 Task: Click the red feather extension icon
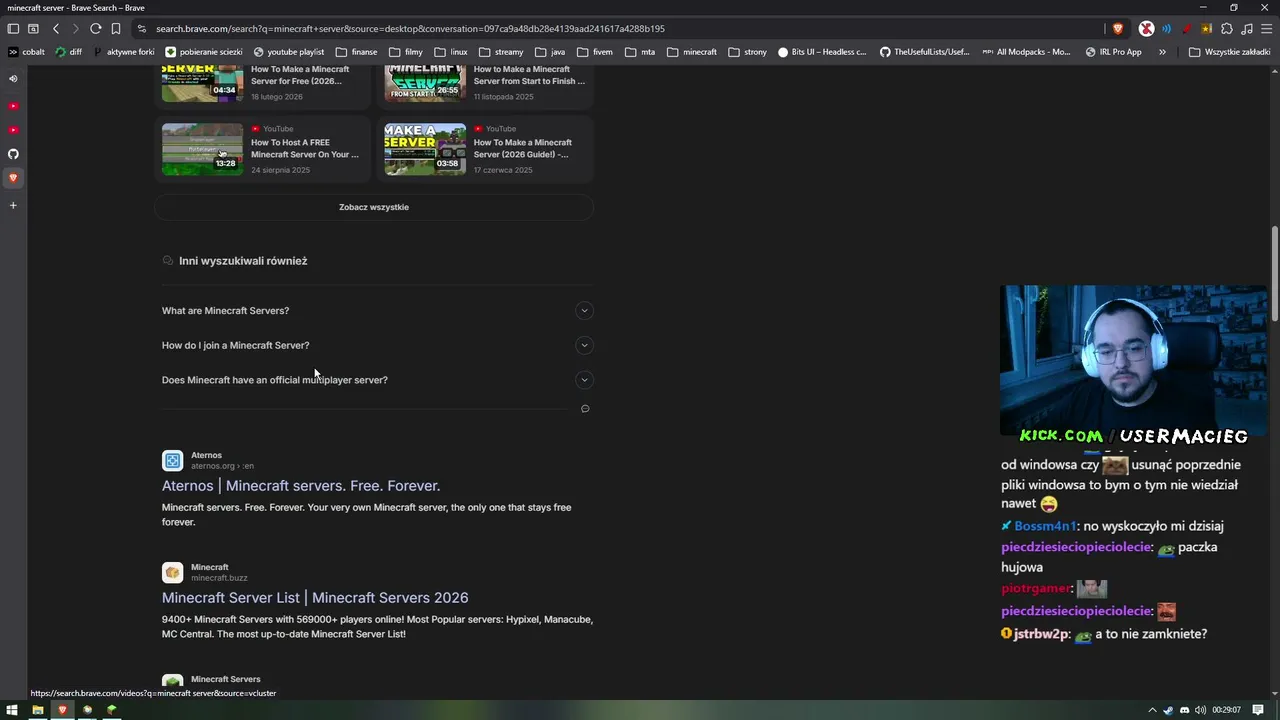[1186, 29]
